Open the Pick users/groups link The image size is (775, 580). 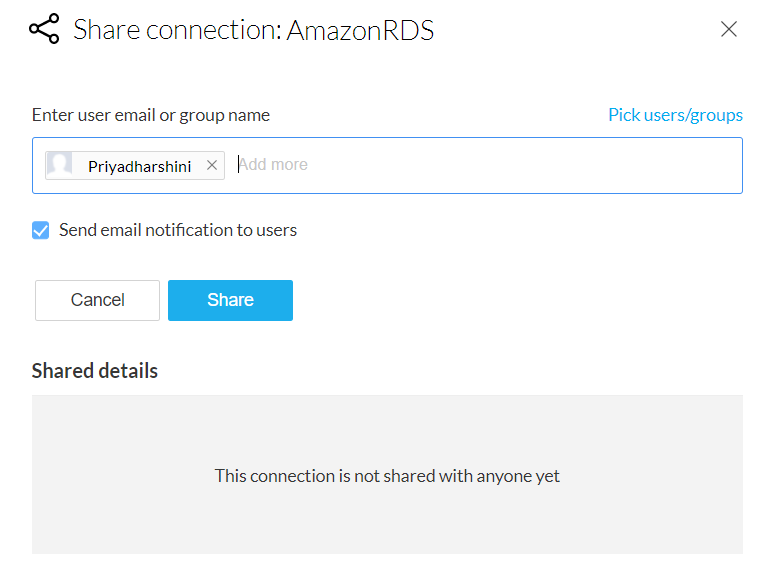[675, 115]
